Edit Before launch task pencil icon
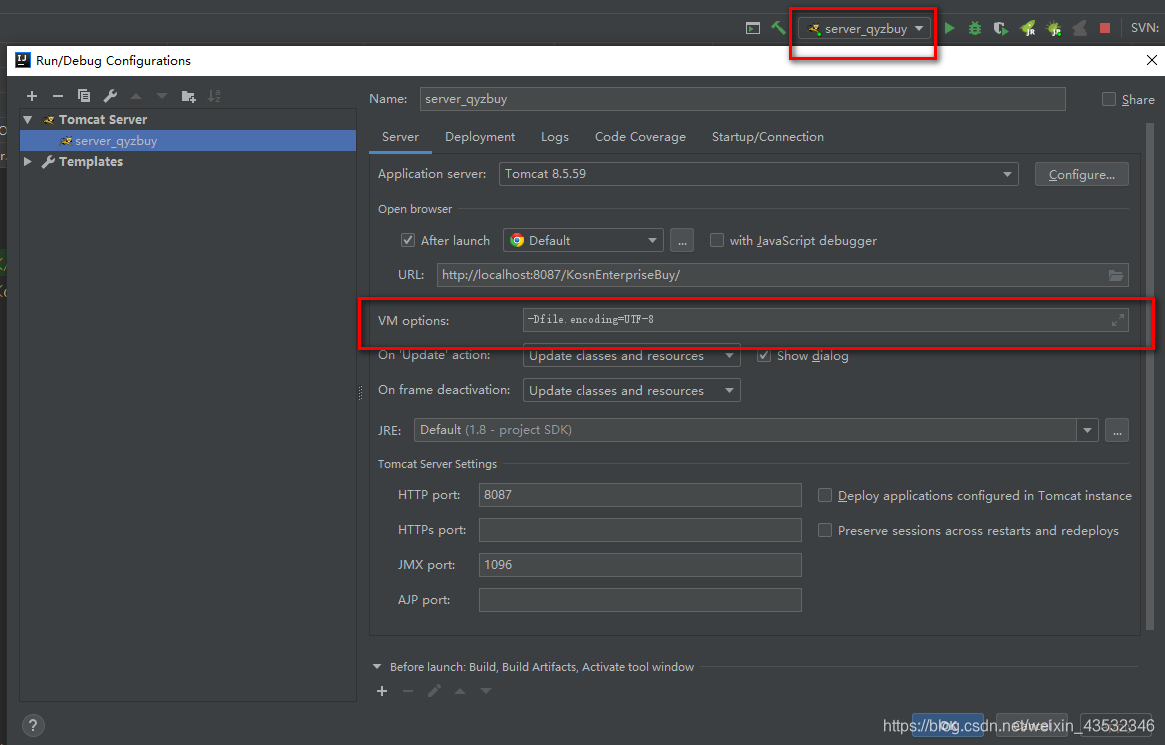This screenshot has height=745, width=1165. (x=434, y=691)
